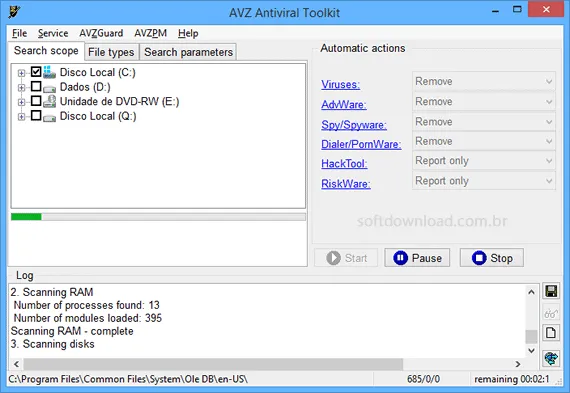Expand the Dados (D:) tree node
Screen dimensions: 570x393
(x=21, y=88)
